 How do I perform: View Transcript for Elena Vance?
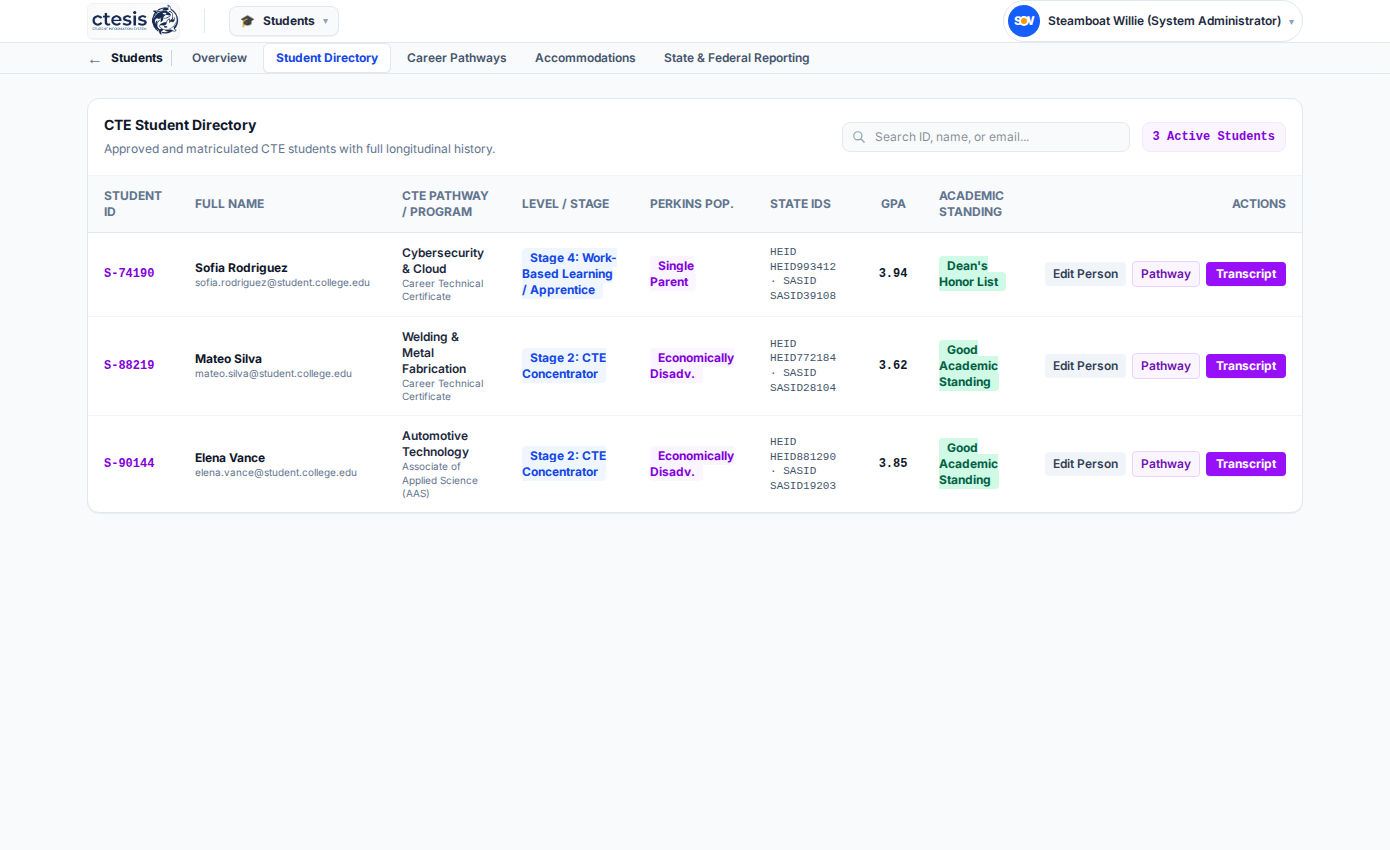1246,464
